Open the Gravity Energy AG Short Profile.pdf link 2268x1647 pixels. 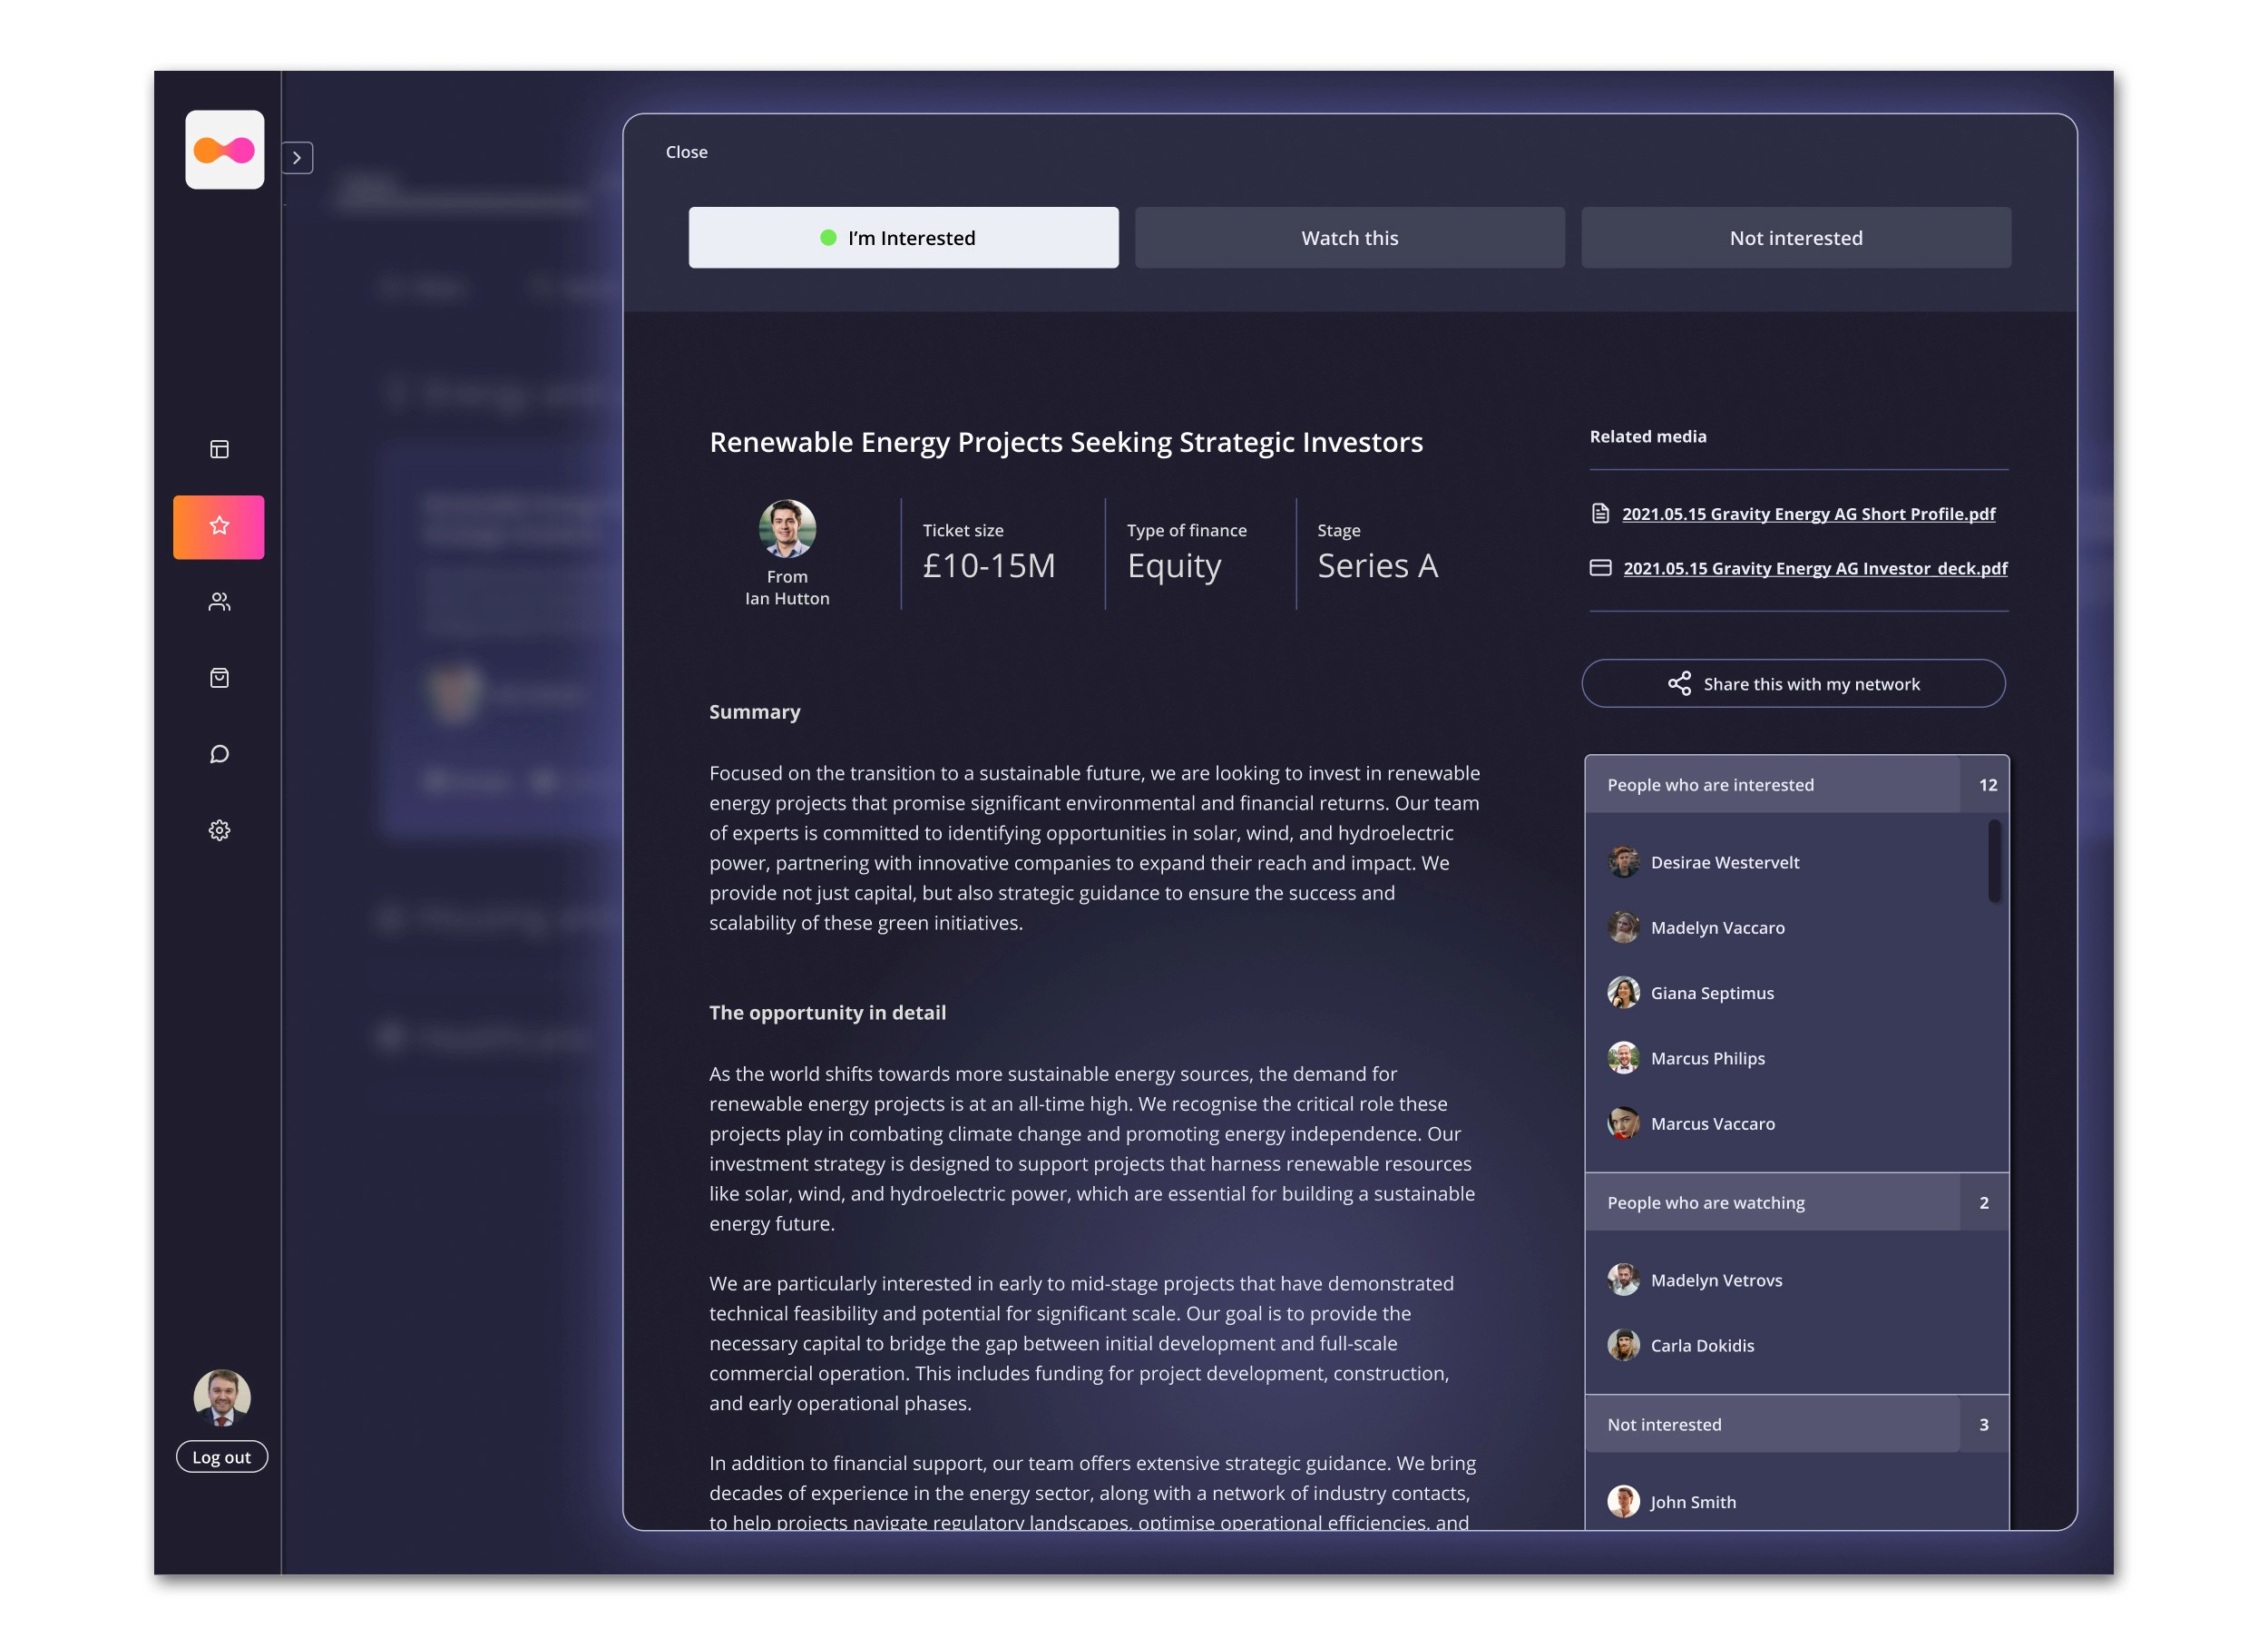click(x=1808, y=514)
